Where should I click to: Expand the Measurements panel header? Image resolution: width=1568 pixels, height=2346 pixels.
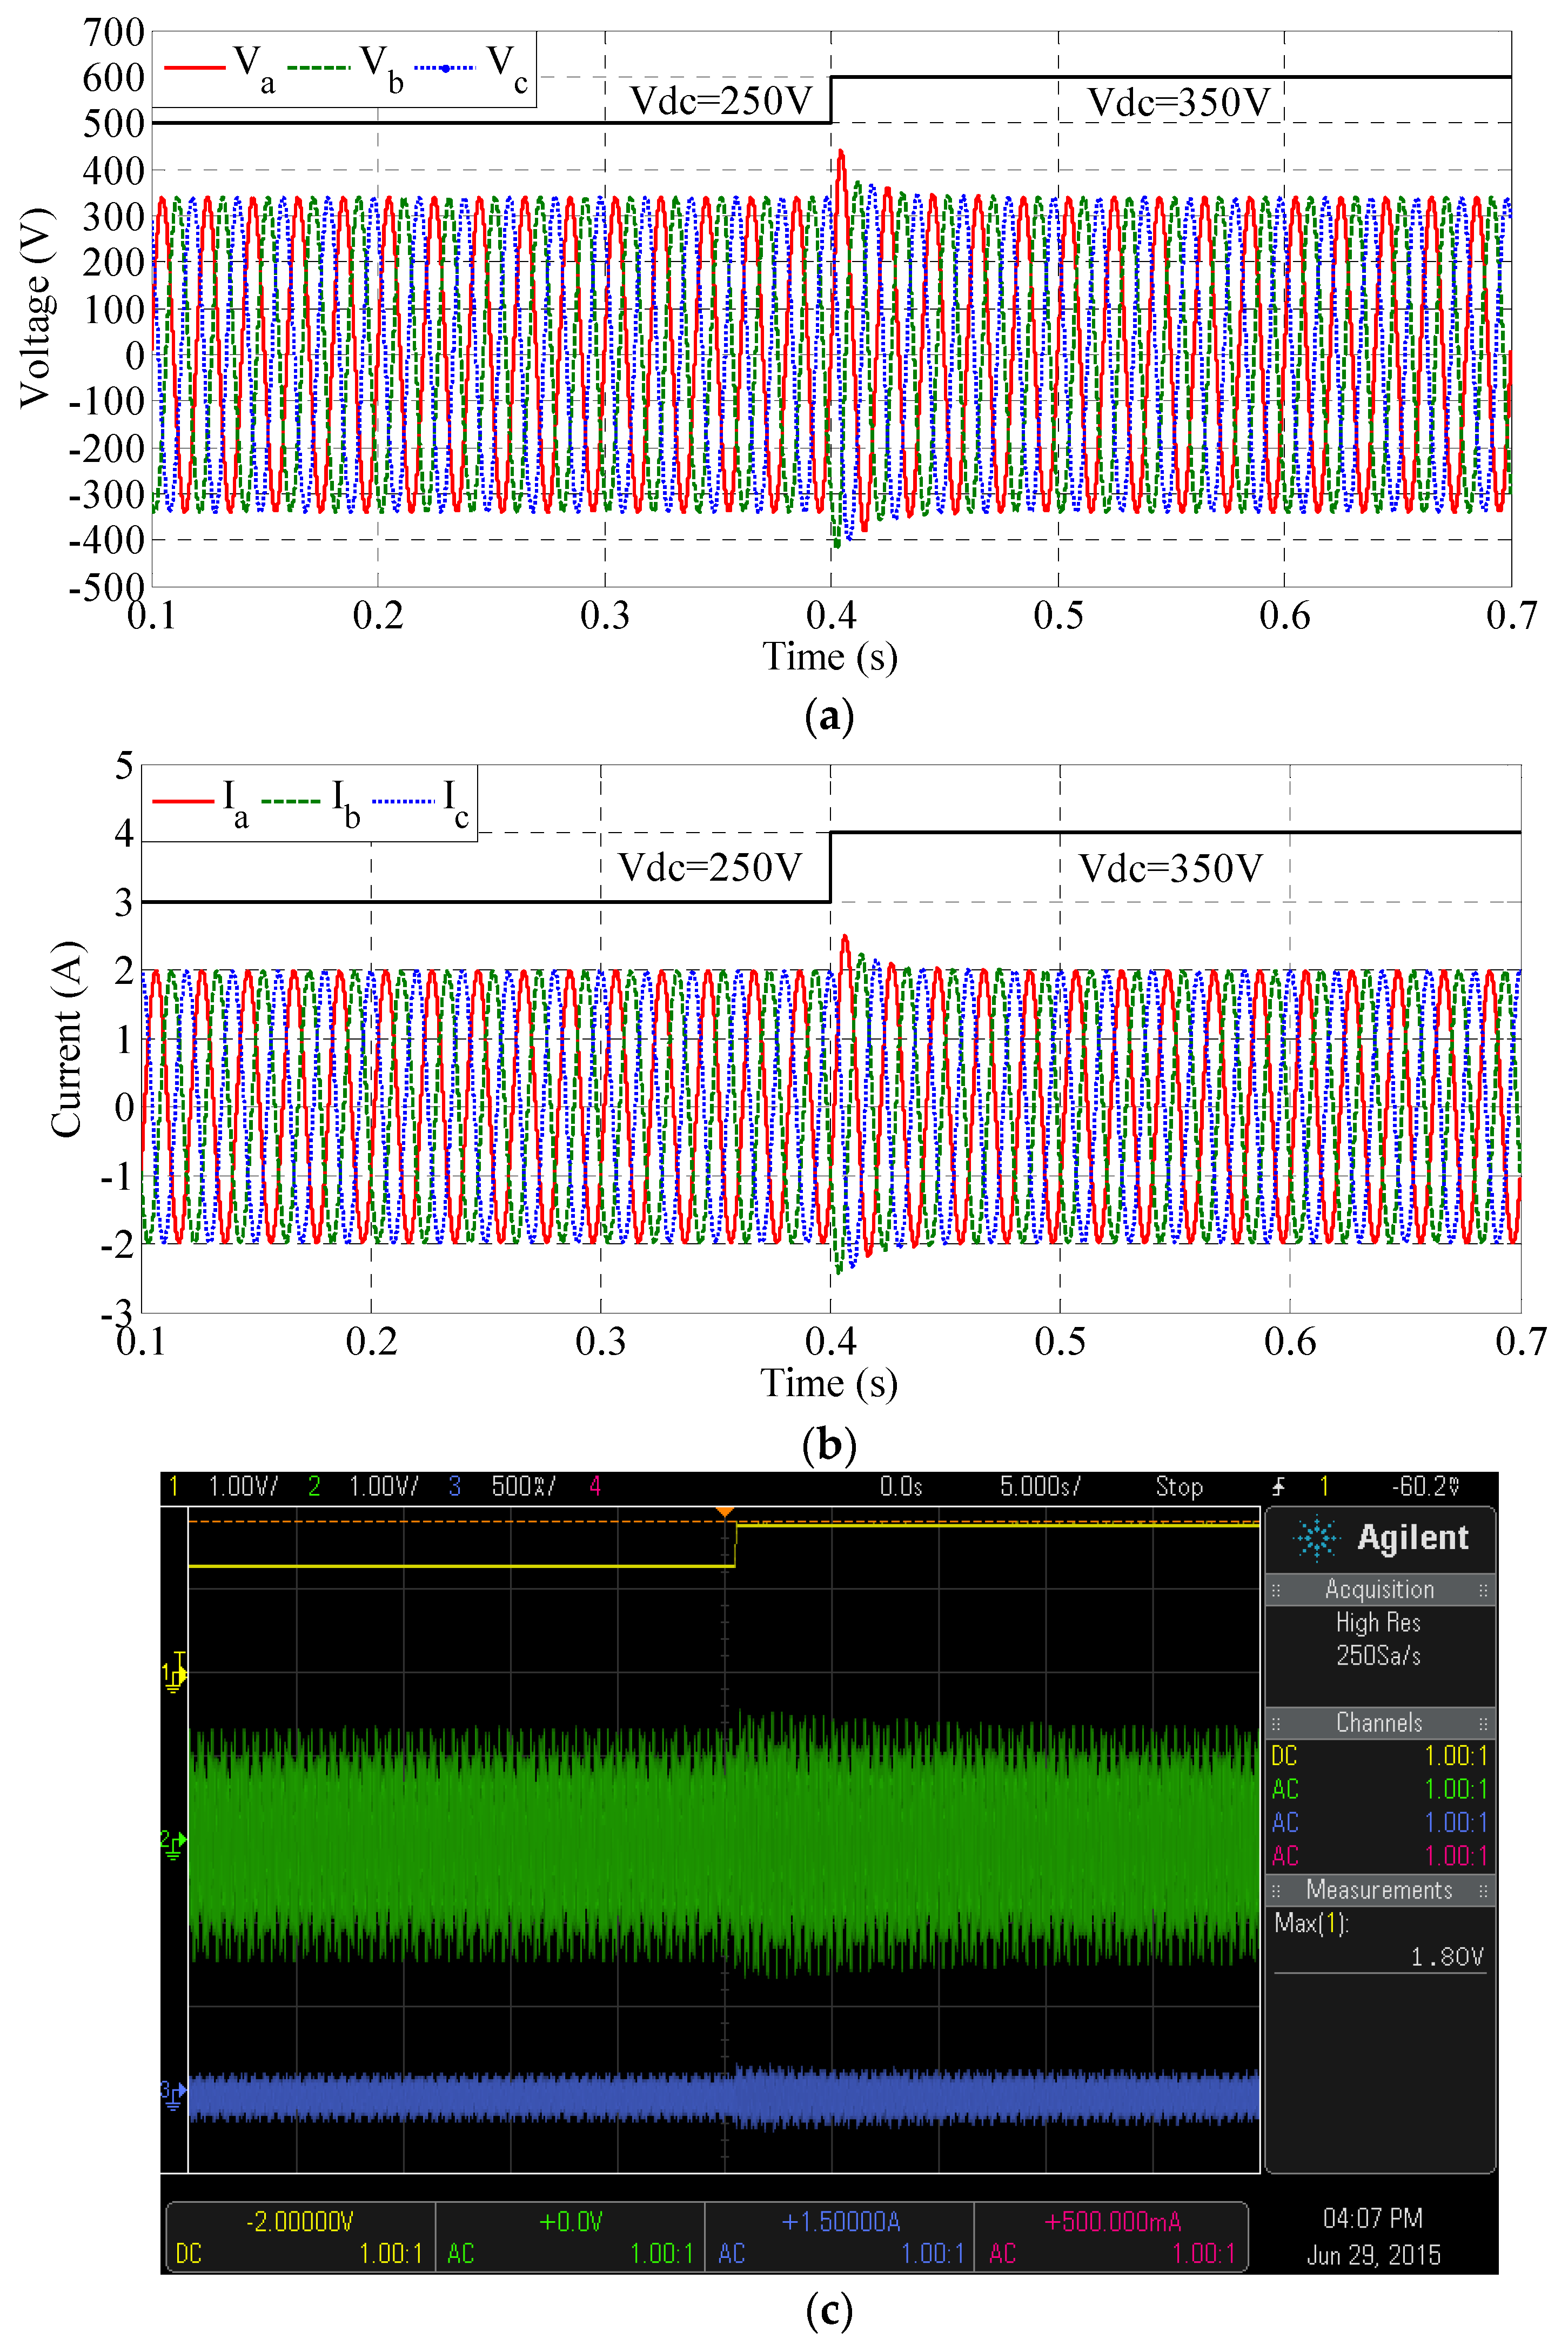click(x=1379, y=1891)
